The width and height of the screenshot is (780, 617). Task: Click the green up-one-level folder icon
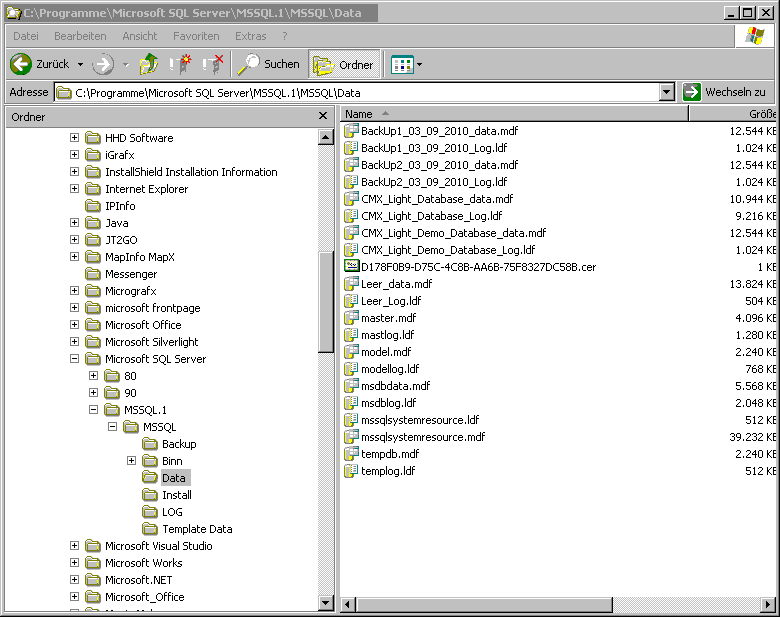[x=149, y=64]
